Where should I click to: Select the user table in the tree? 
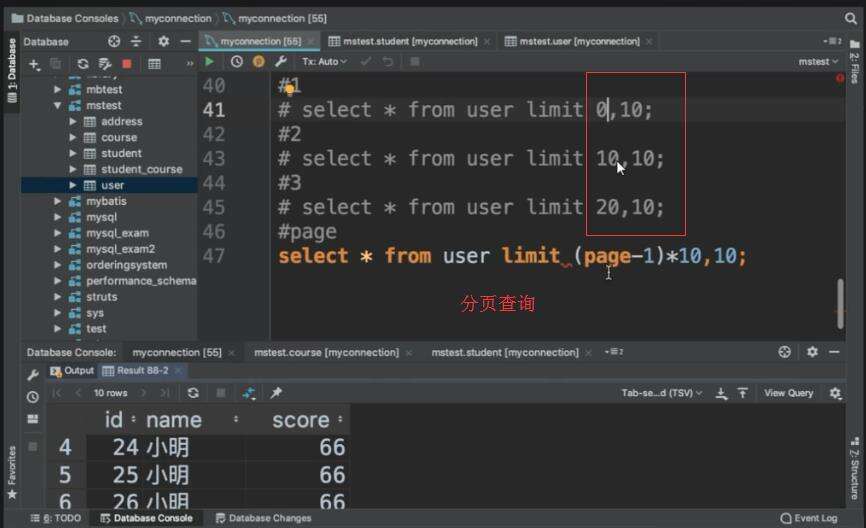[x=112, y=186]
